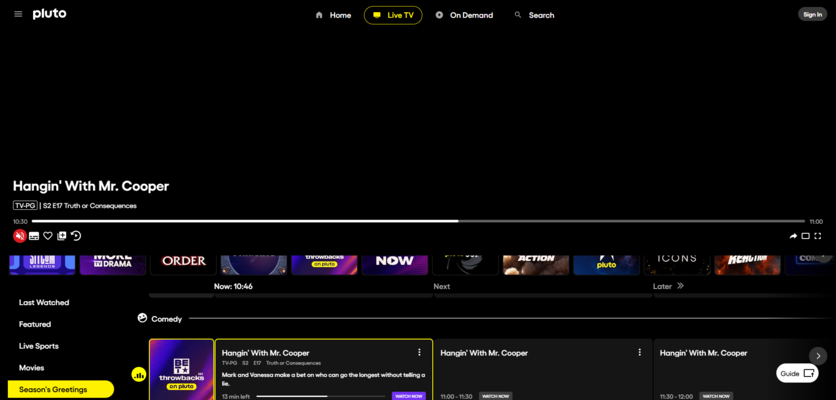Open the 11:30 Hangin' With Mr. Cooper card
Screen dimensions: 836x400
[745, 369]
